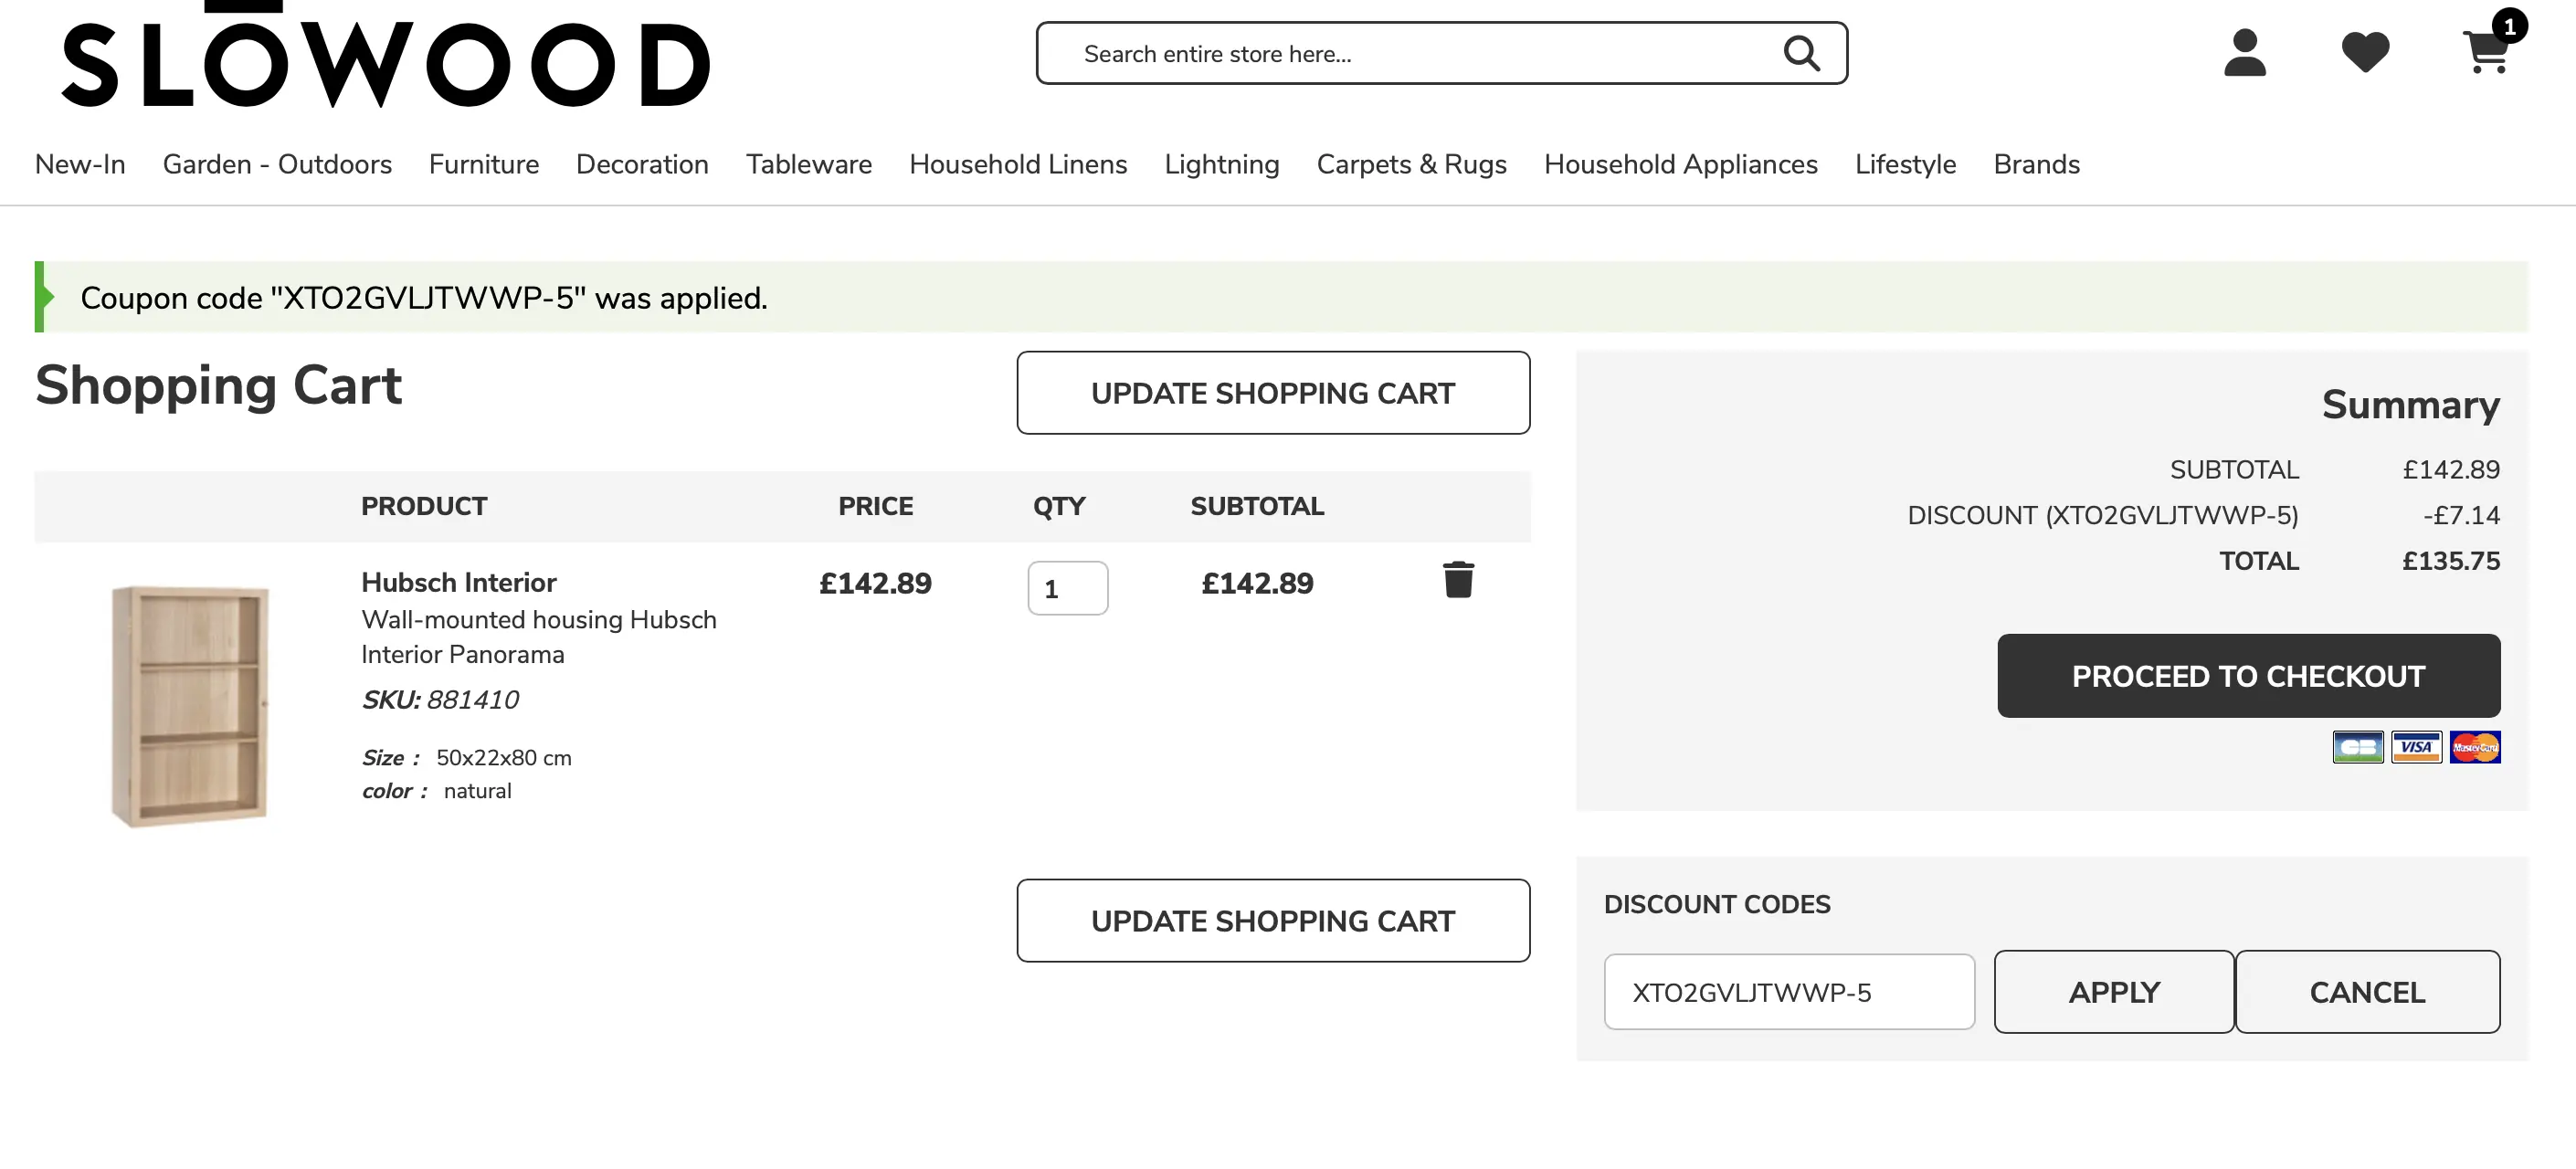The height and width of the screenshot is (1169, 2576).
Task: Open the New-In menu
Action: (80, 164)
